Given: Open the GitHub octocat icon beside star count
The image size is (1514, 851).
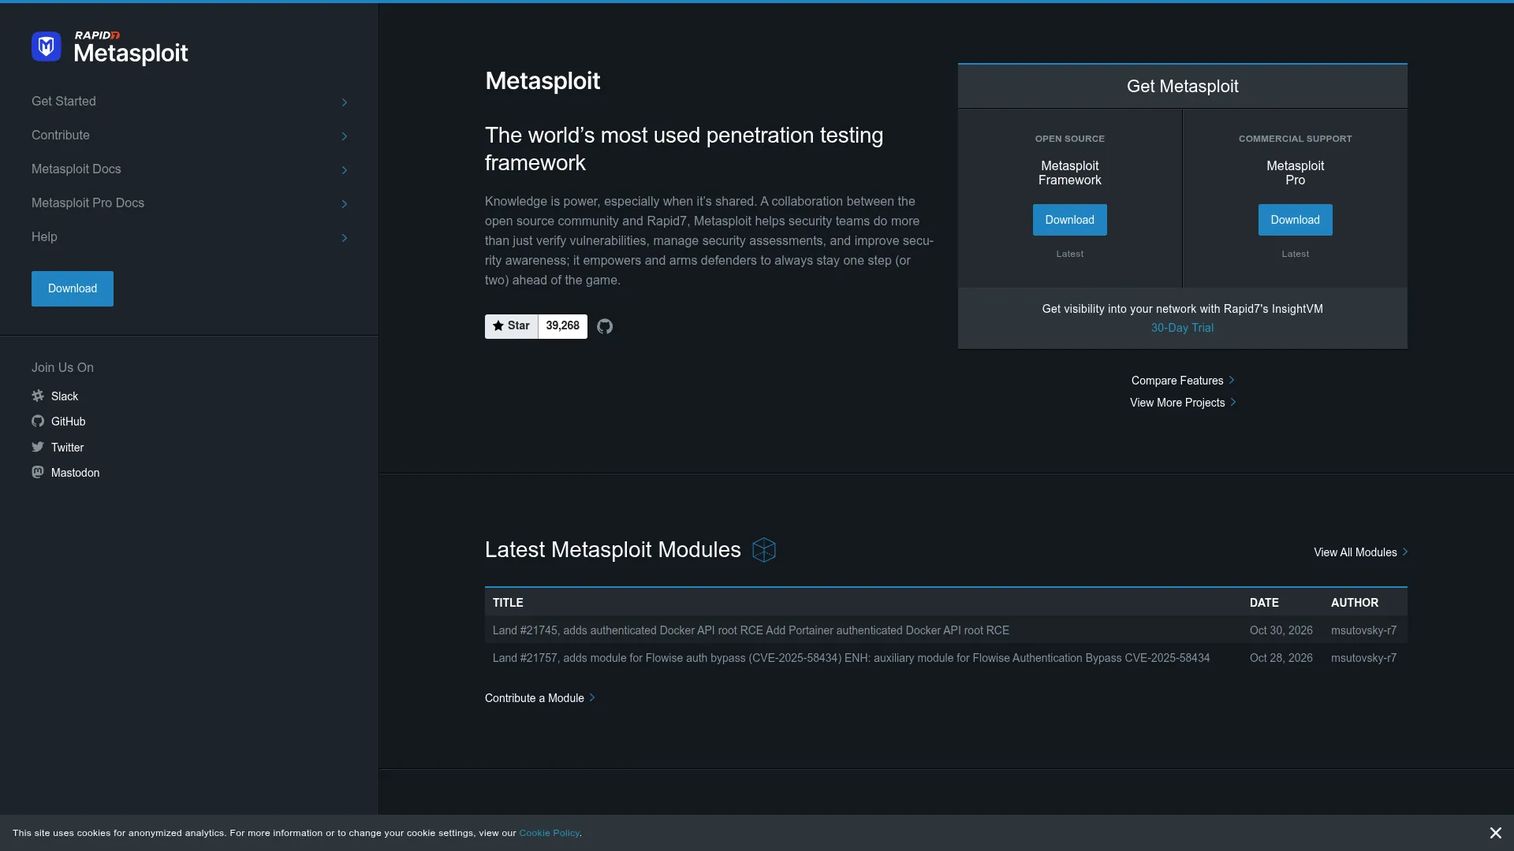Looking at the screenshot, I should coord(605,326).
